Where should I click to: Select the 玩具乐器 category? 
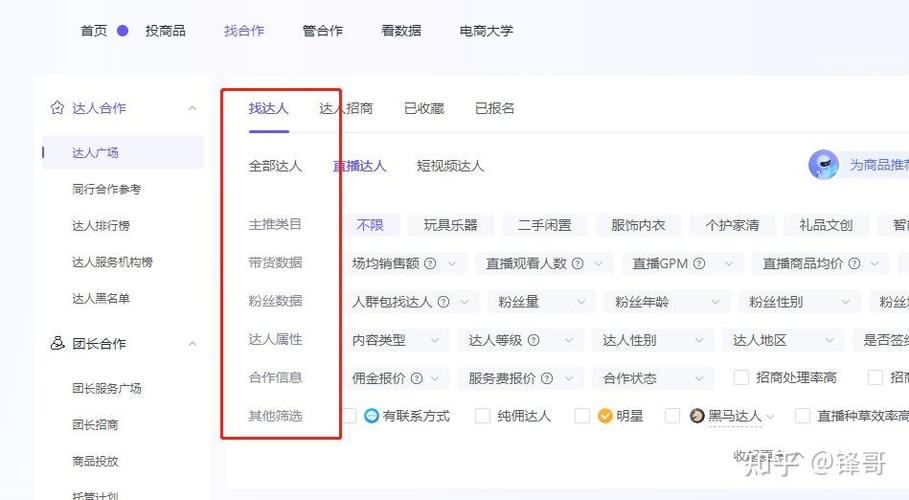coord(450,225)
